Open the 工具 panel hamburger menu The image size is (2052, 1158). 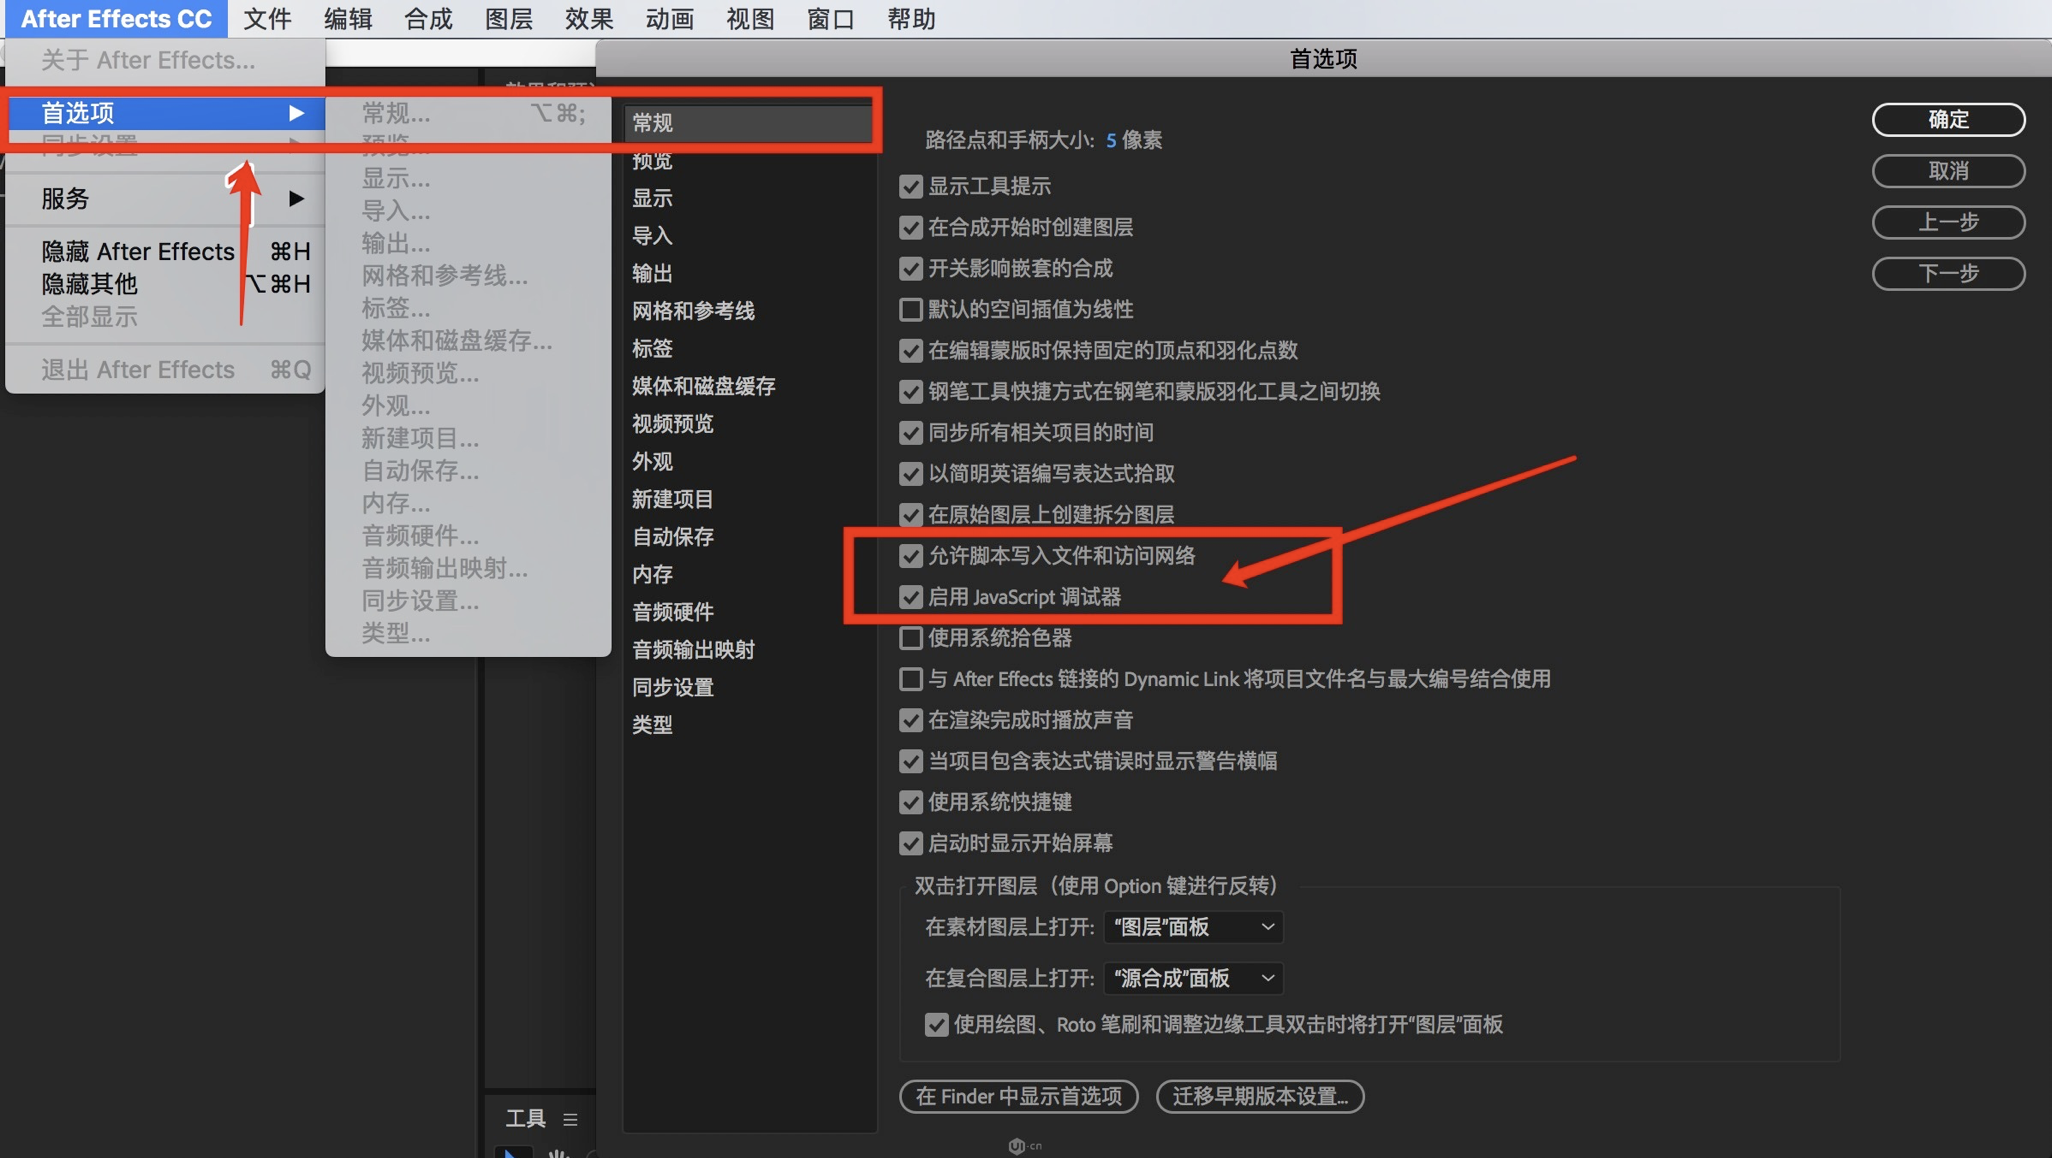click(570, 1119)
